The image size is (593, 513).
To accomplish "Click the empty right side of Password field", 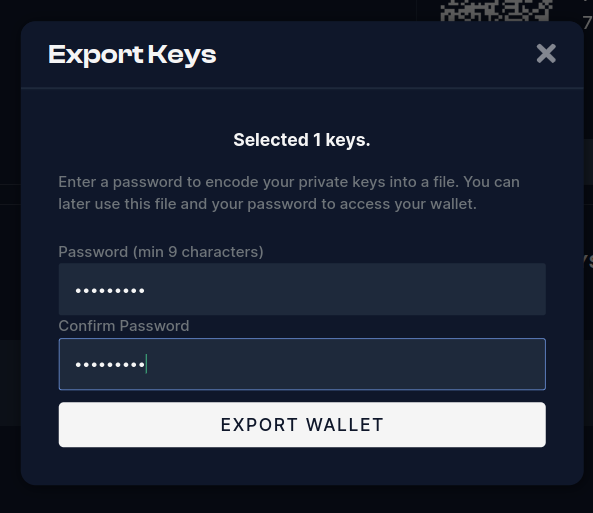I will pos(378,289).
